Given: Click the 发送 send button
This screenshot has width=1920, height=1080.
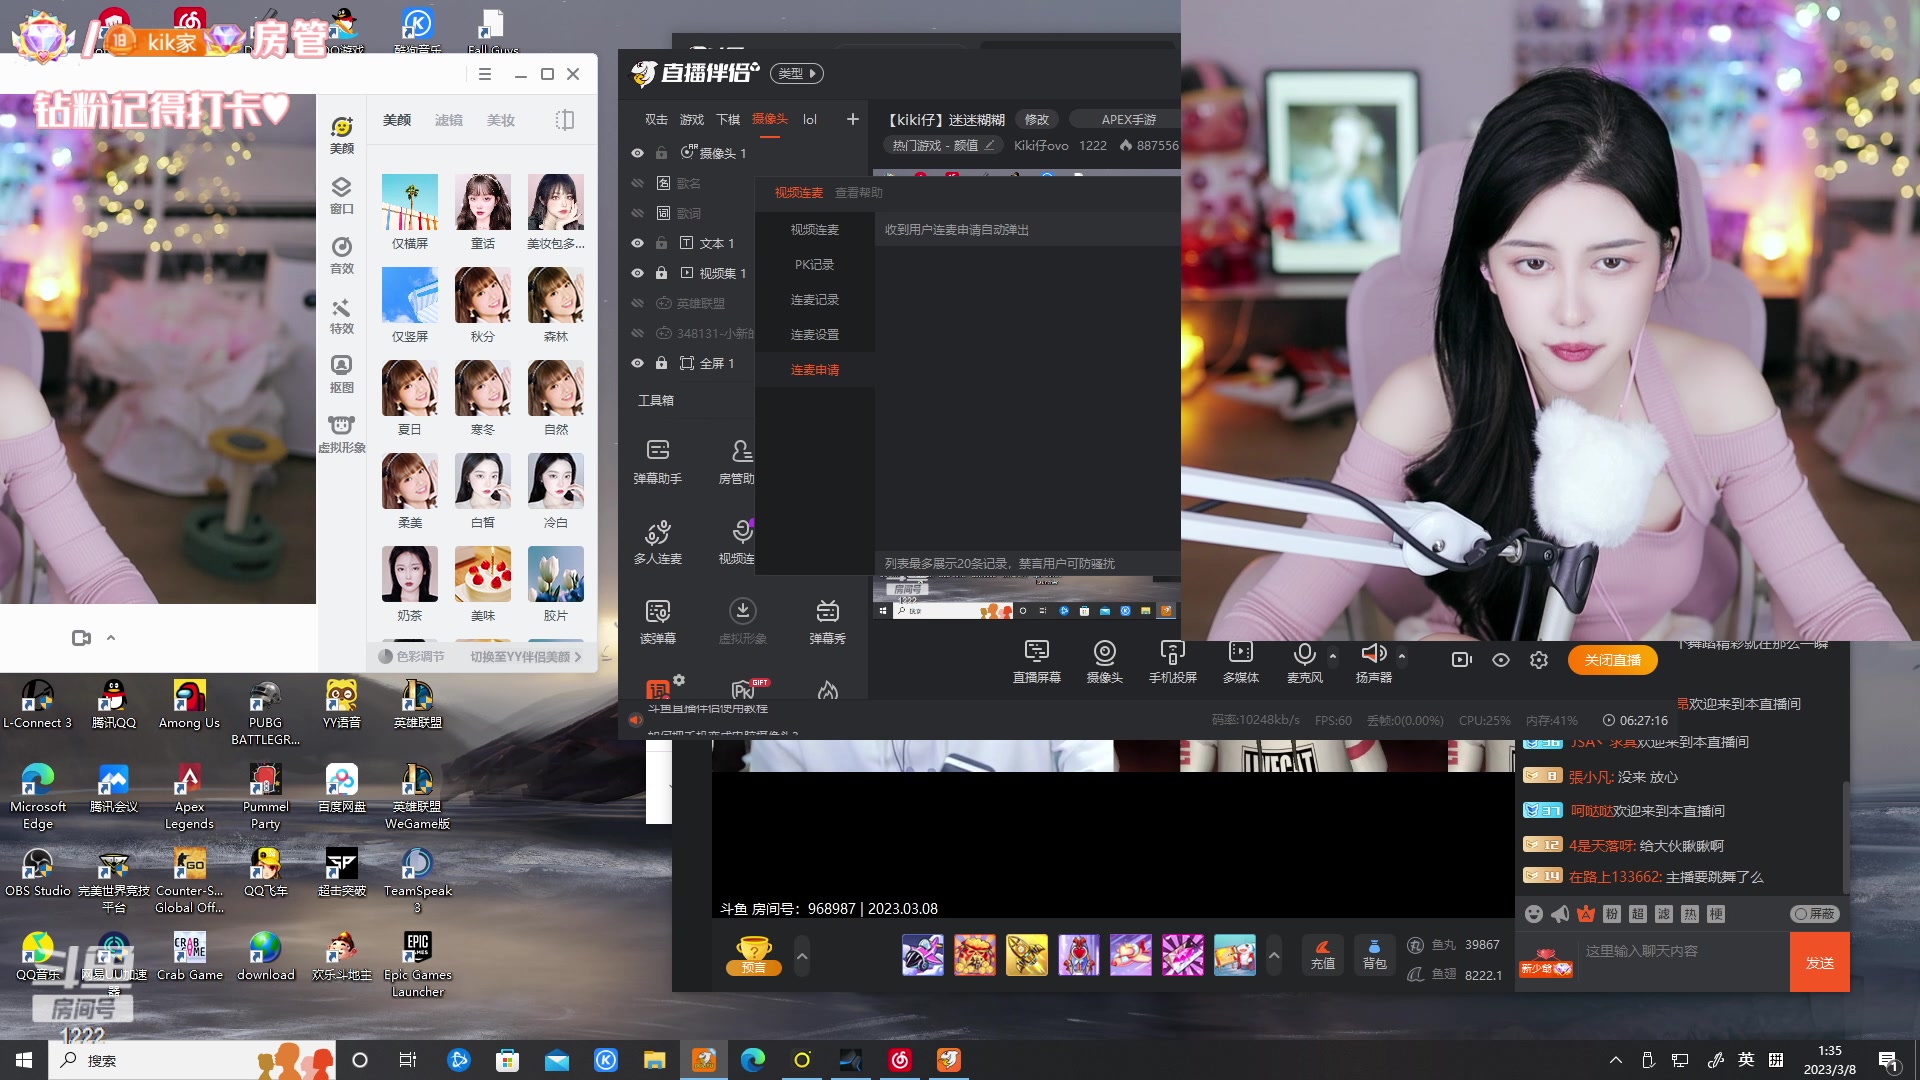Looking at the screenshot, I should [1819, 962].
